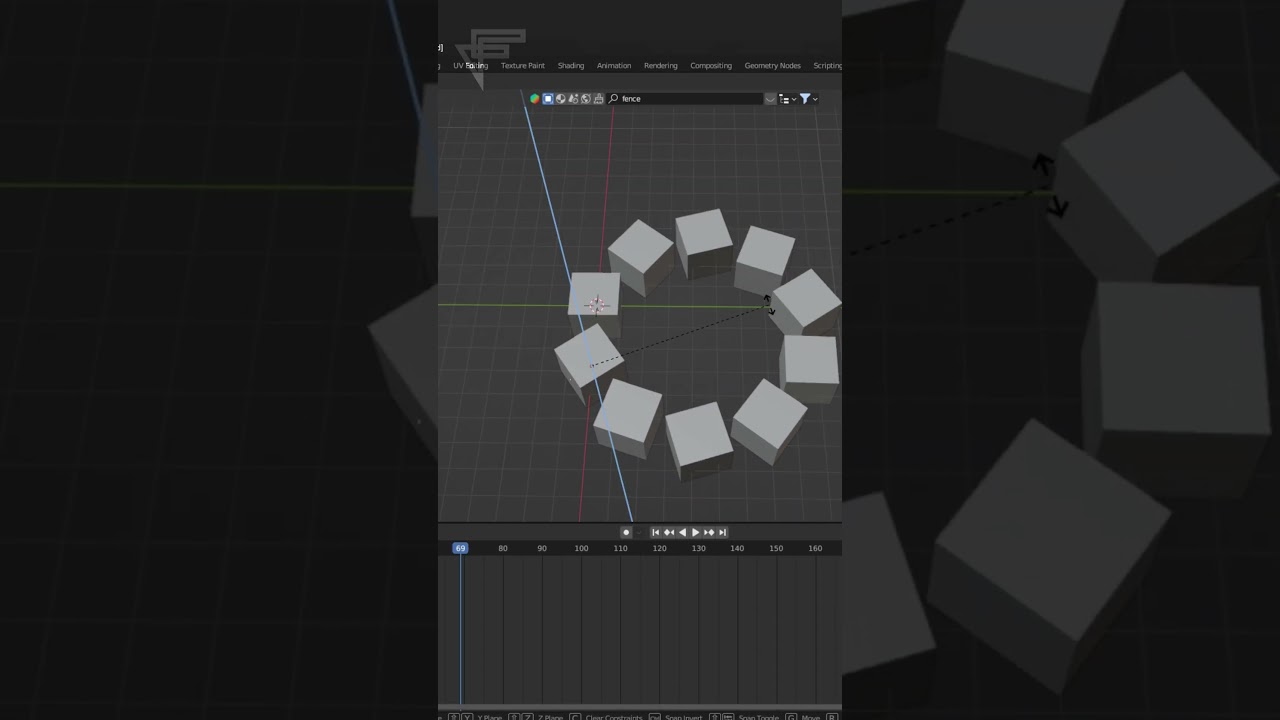Click frame 90 on the timeline ruler
Viewport: 1280px width, 720px height.
tap(542, 548)
